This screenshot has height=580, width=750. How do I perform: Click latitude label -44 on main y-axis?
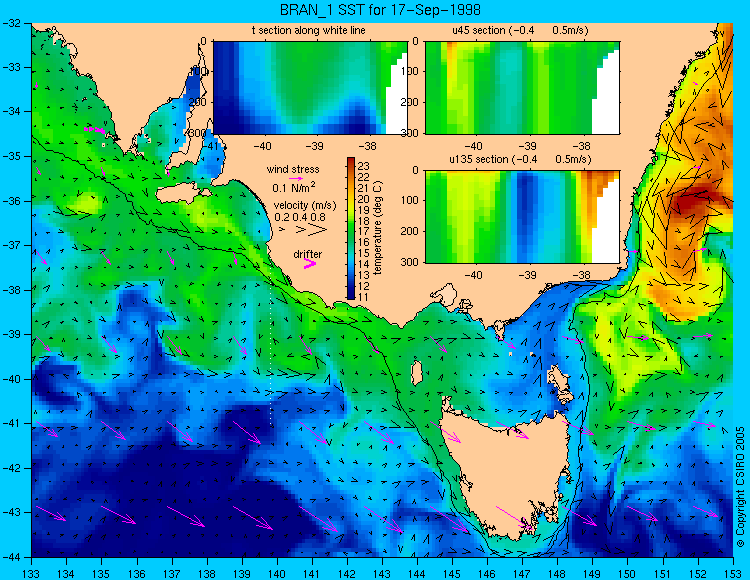click(x=12, y=557)
